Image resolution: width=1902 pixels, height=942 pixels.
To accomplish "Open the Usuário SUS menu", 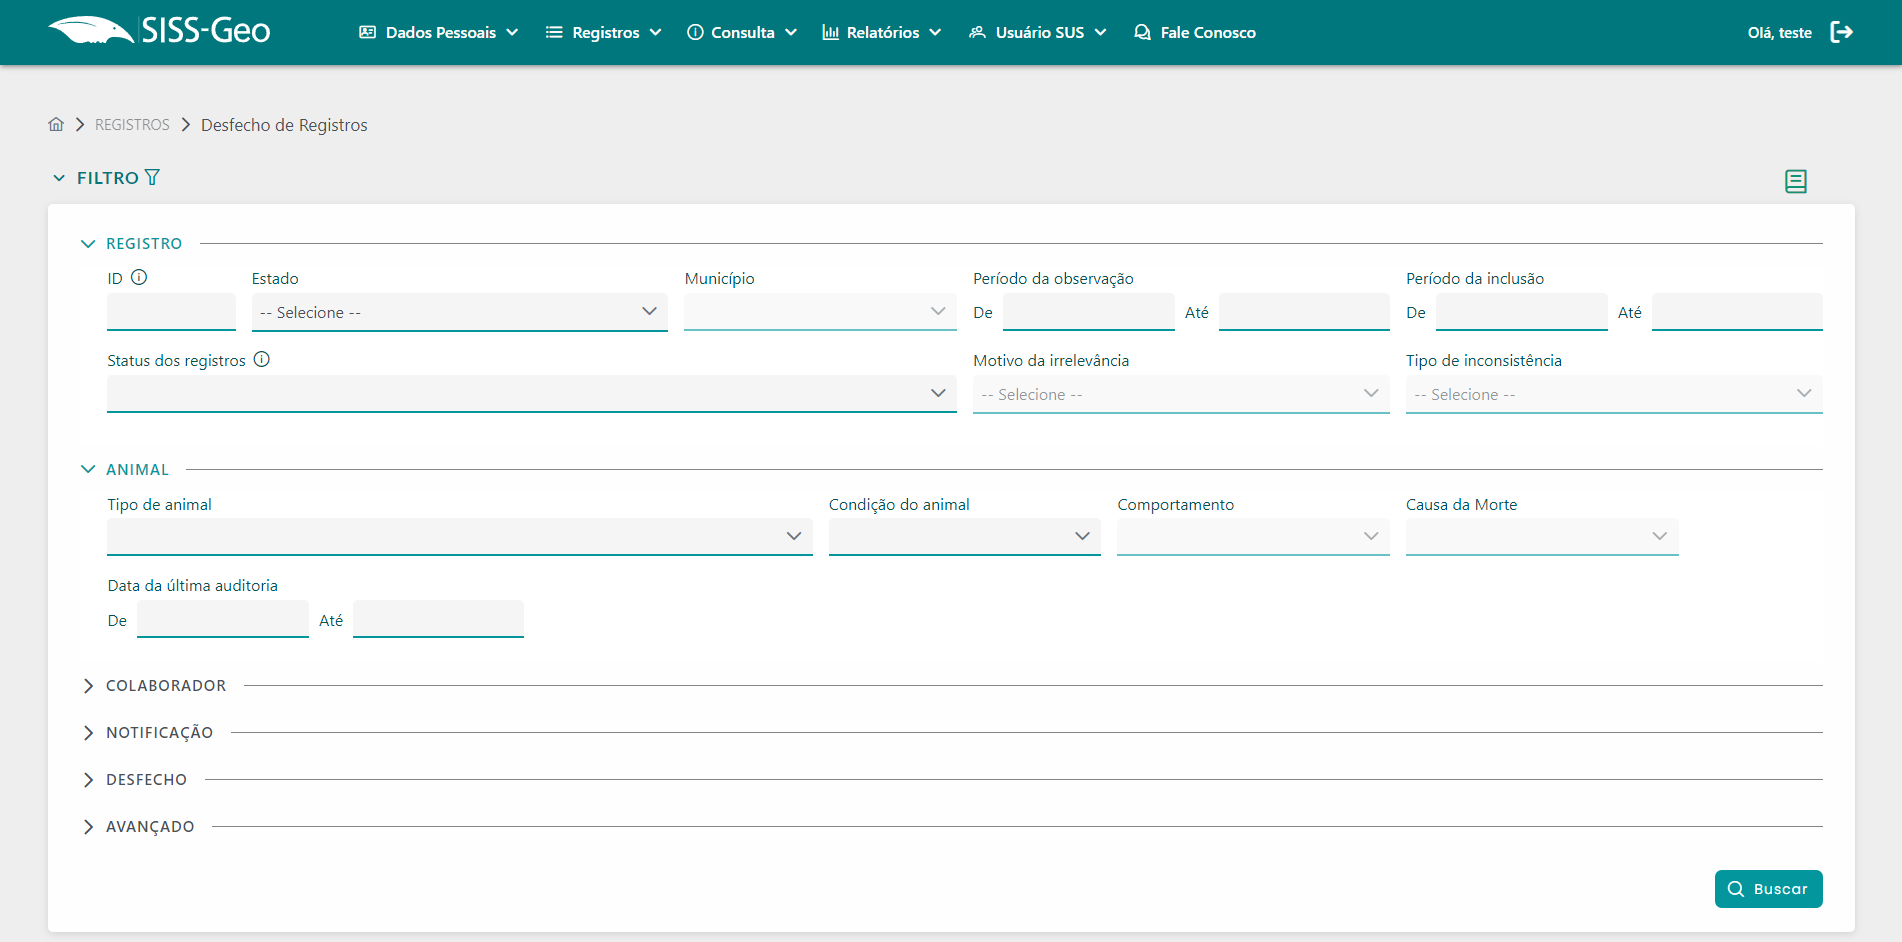I will click(x=1038, y=32).
